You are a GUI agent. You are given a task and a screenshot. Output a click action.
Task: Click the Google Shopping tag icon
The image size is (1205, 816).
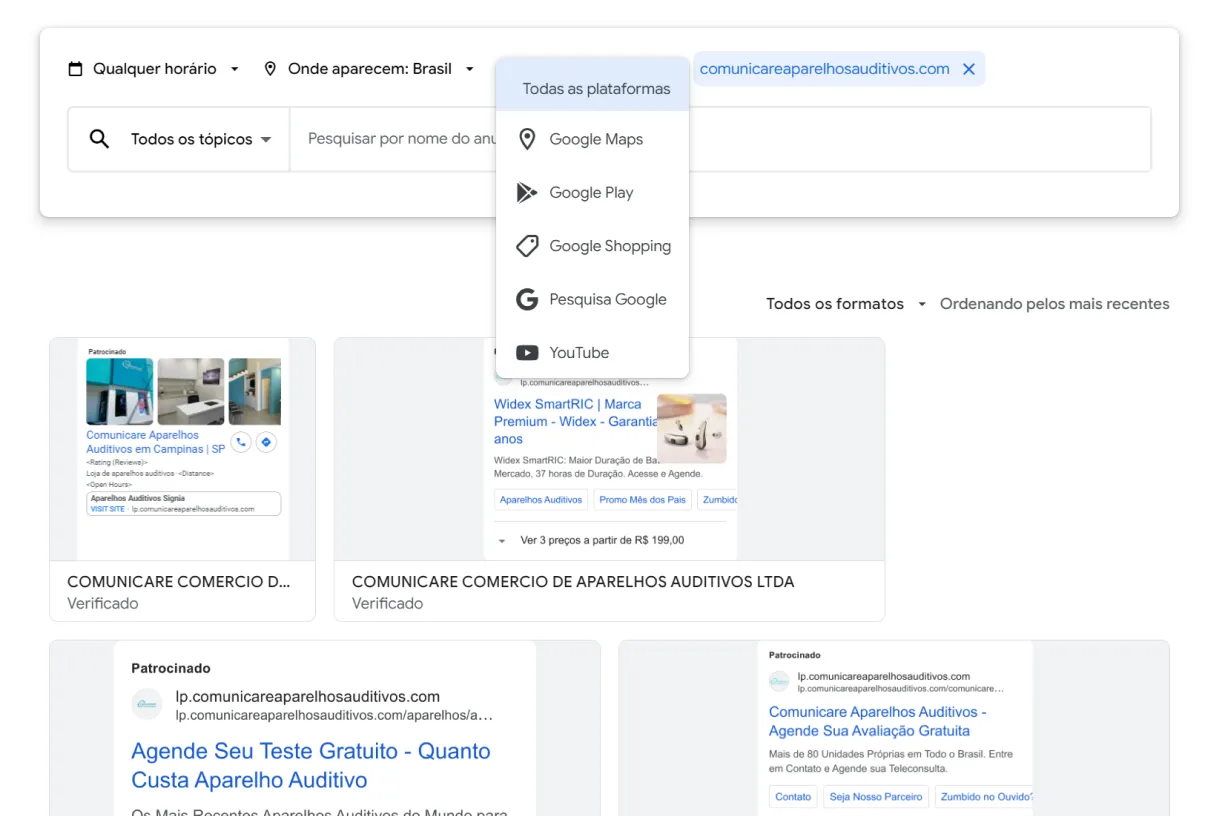(x=527, y=246)
